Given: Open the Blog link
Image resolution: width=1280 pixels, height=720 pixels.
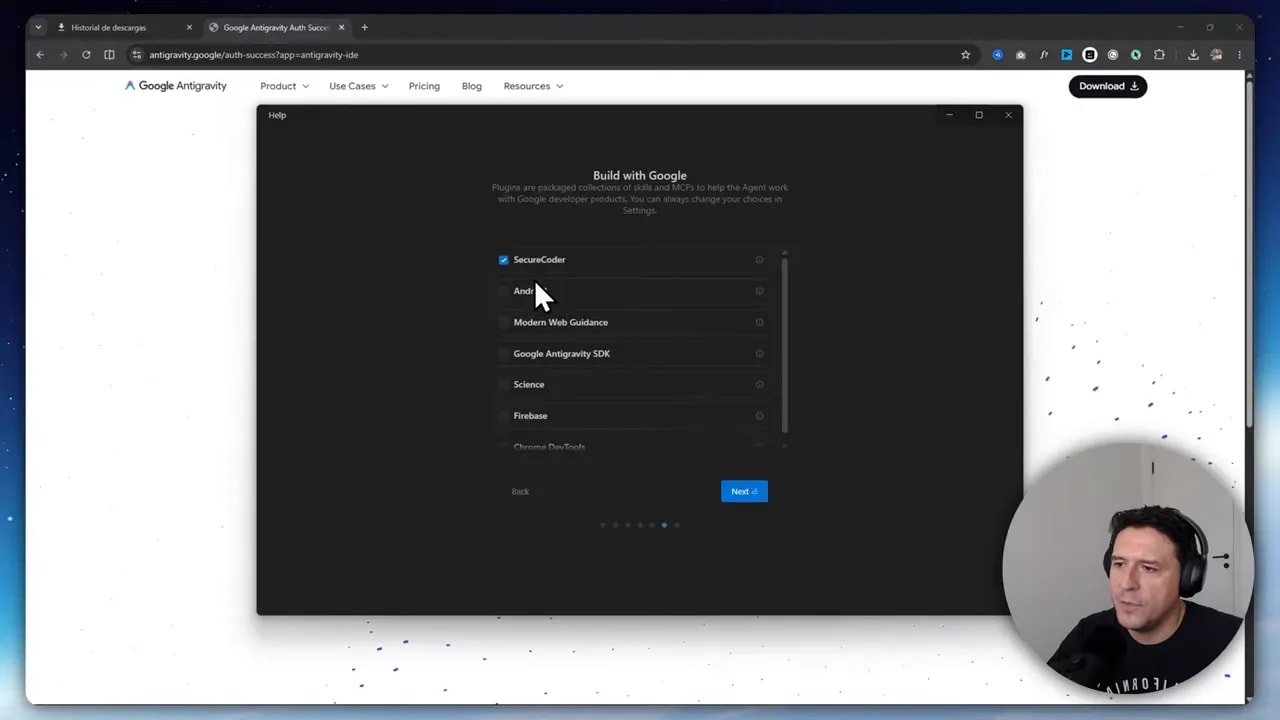Looking at the screenshot, I should pos(472,86).
